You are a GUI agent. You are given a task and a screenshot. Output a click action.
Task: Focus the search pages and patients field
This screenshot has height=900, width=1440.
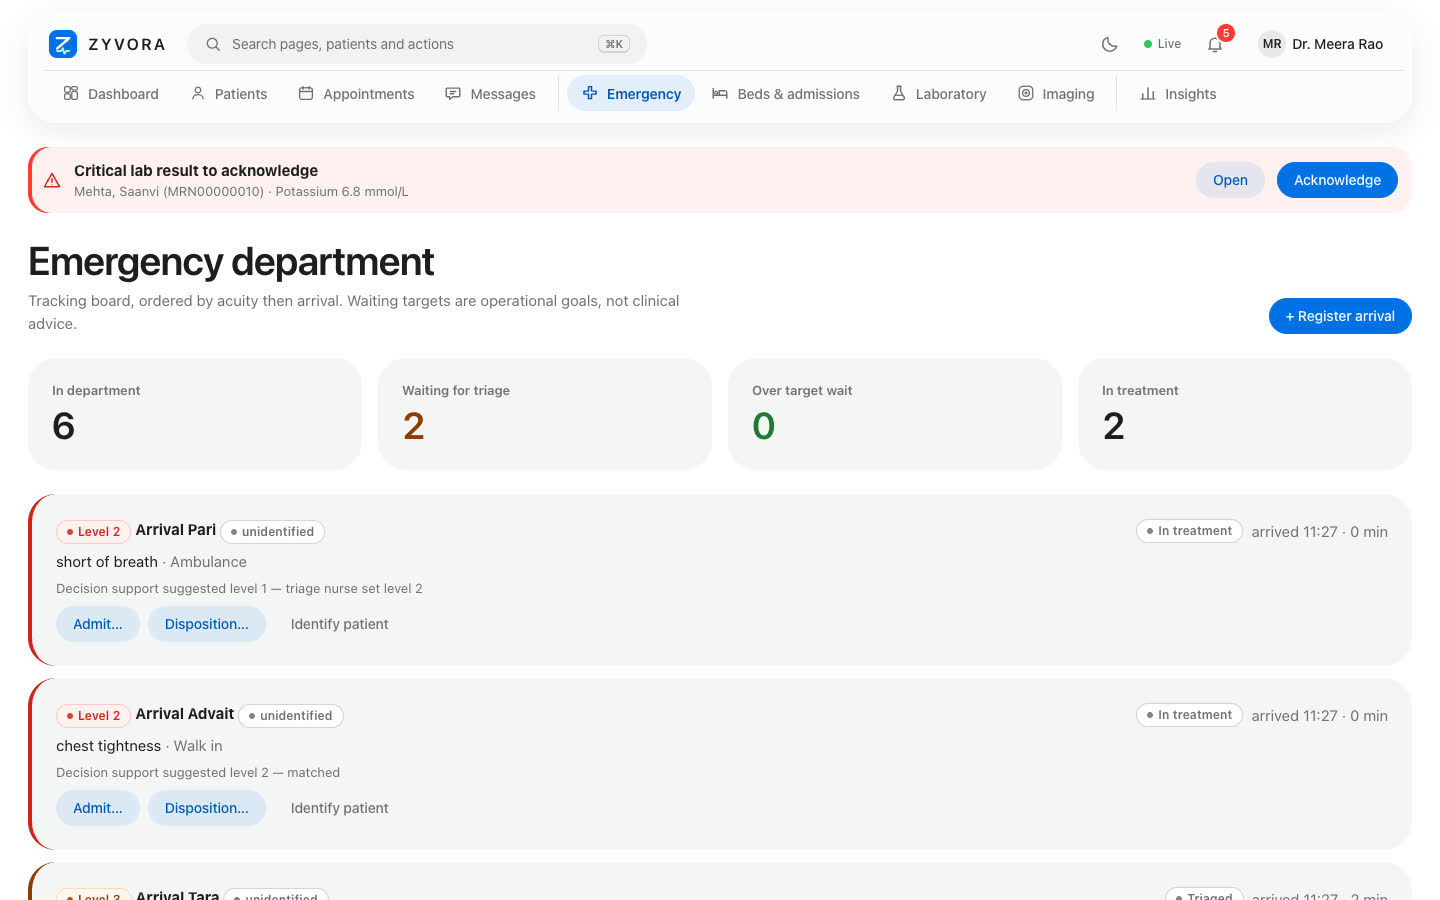(x=417, y=44)
